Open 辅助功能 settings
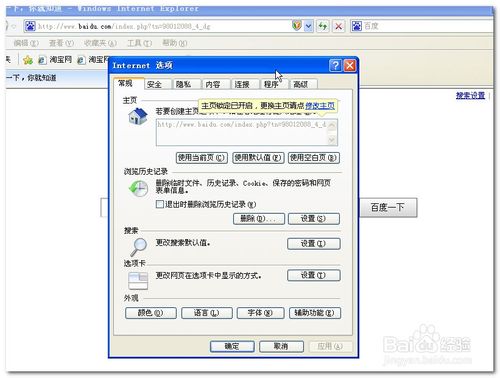 click(315, 313)
